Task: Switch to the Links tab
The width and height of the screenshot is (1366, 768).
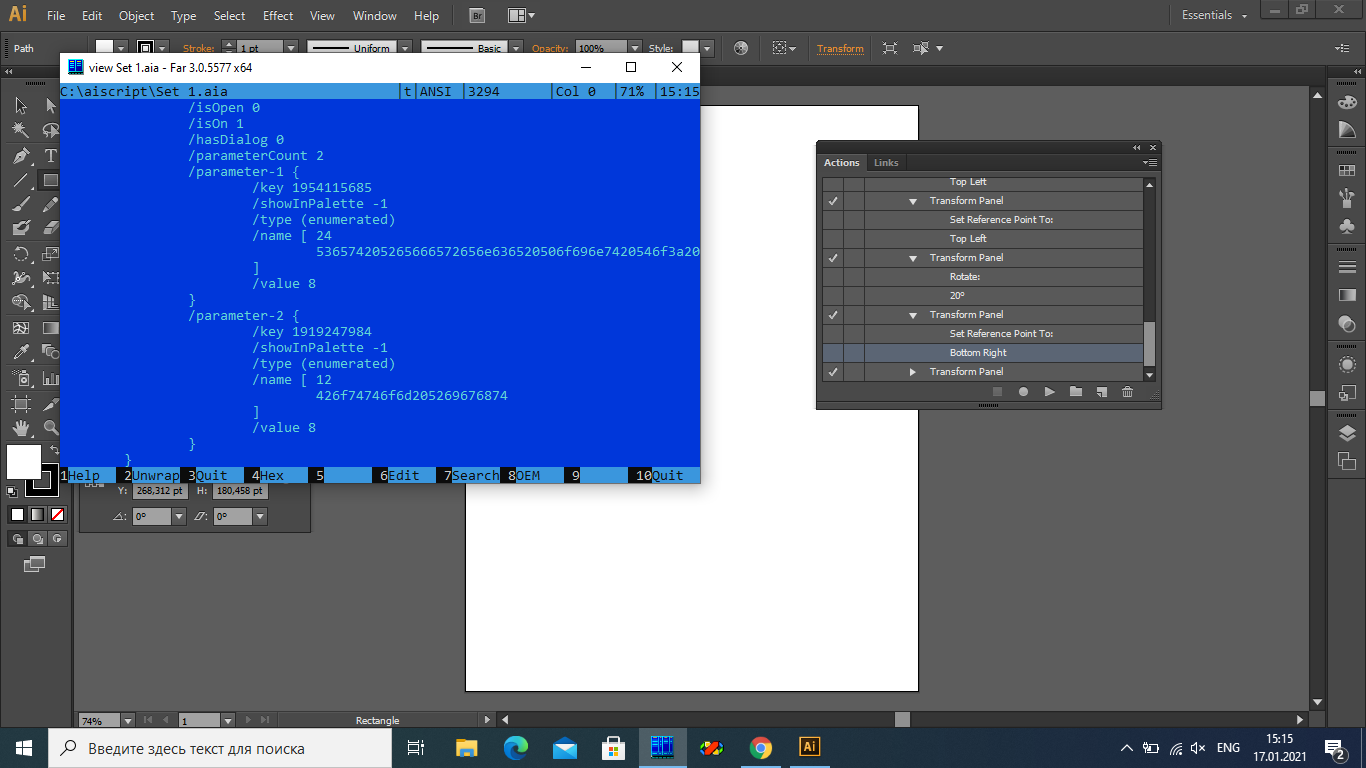Action: 886,163
